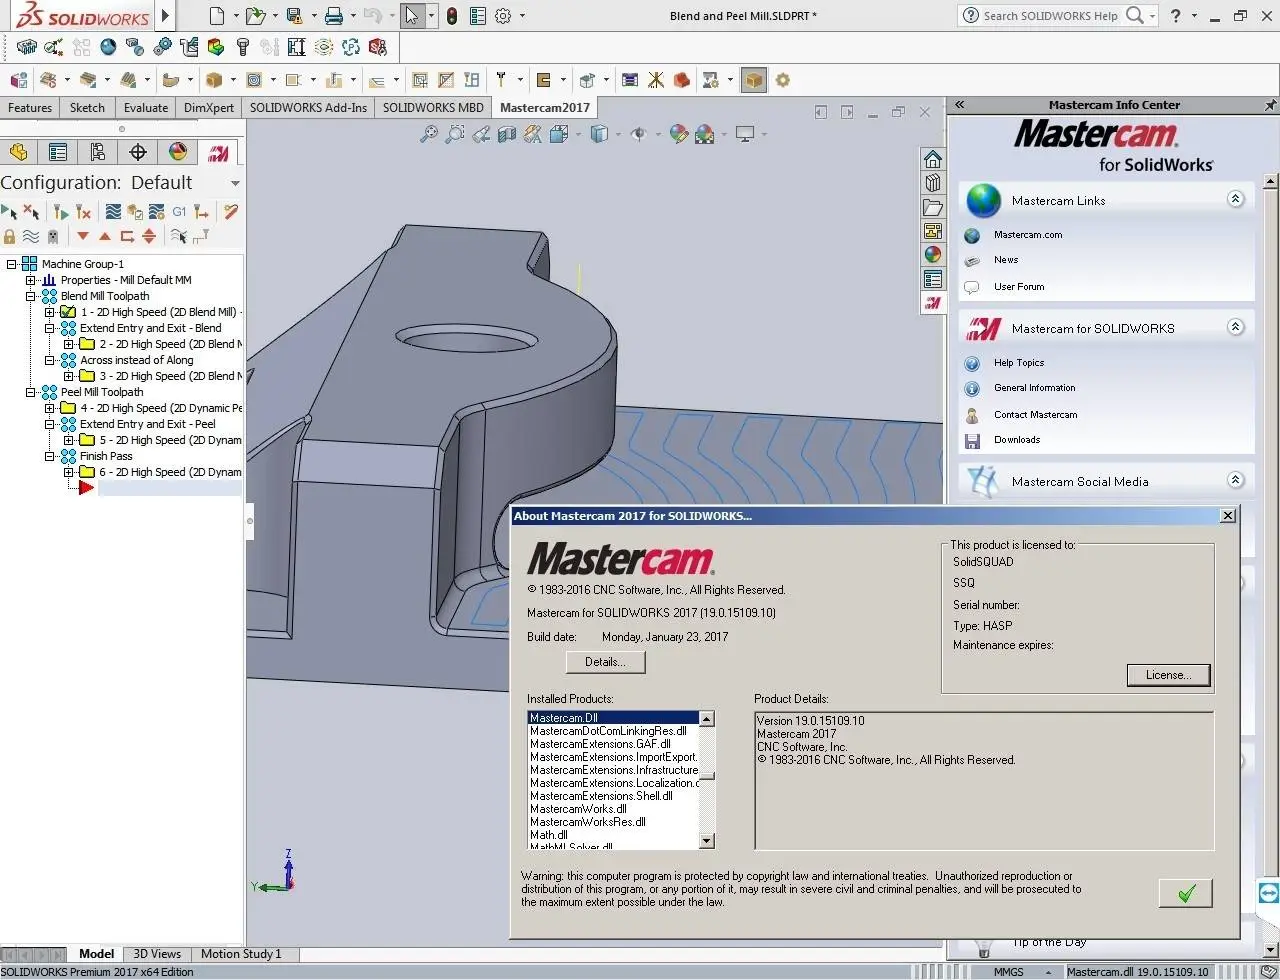Collapse the Mastercam Social Media section
1280x980 pixels.
pyautogui.click(x=1236, y=480)
